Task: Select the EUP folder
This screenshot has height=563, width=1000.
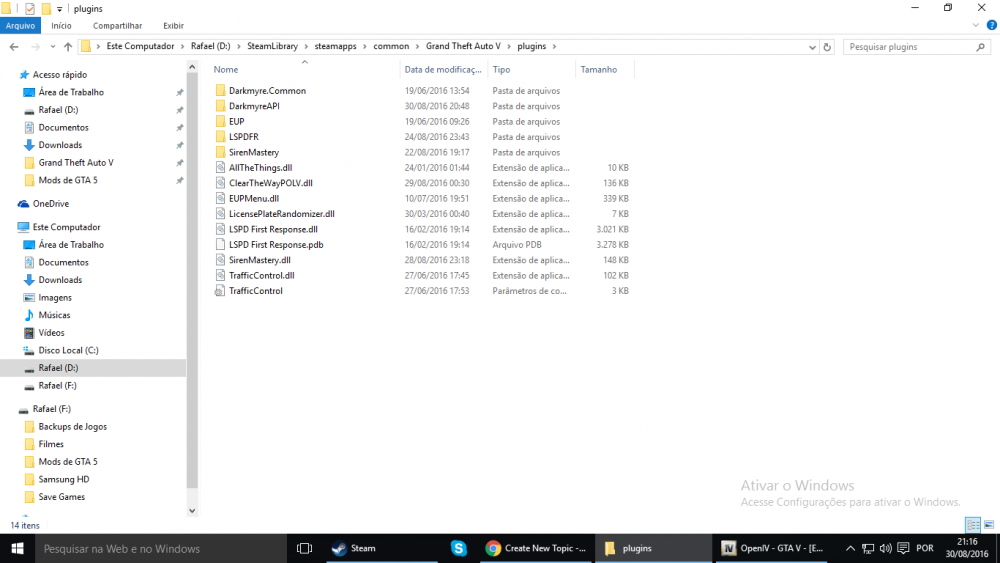Action: (x=237, y=121)
